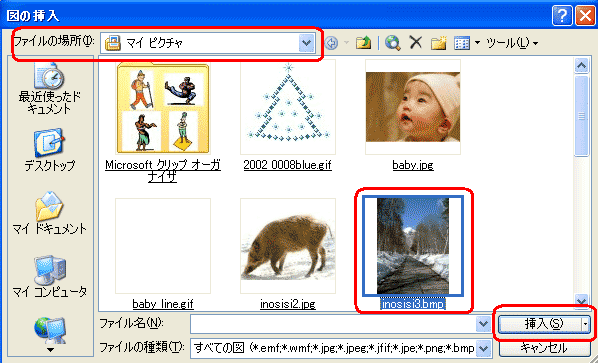
Task: Click the 2002_0008blue.gif file name
Action: (x=288, y=165)
